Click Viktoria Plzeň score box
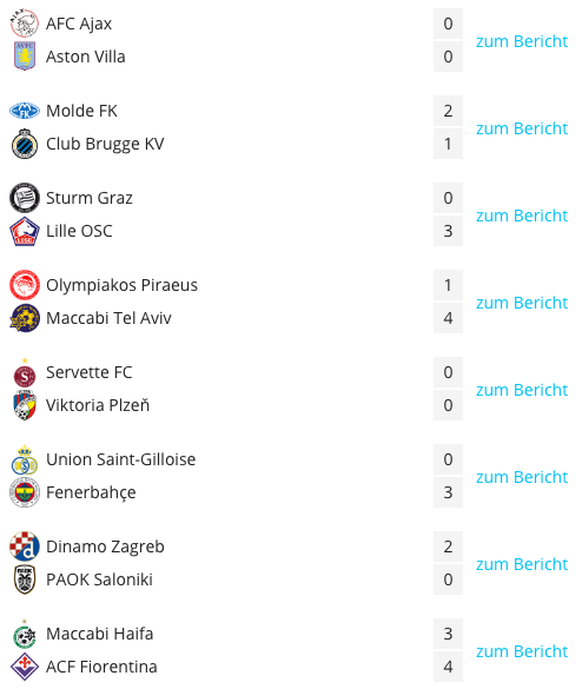This screenshot has width=582, height=689. [x=448, y=405]
